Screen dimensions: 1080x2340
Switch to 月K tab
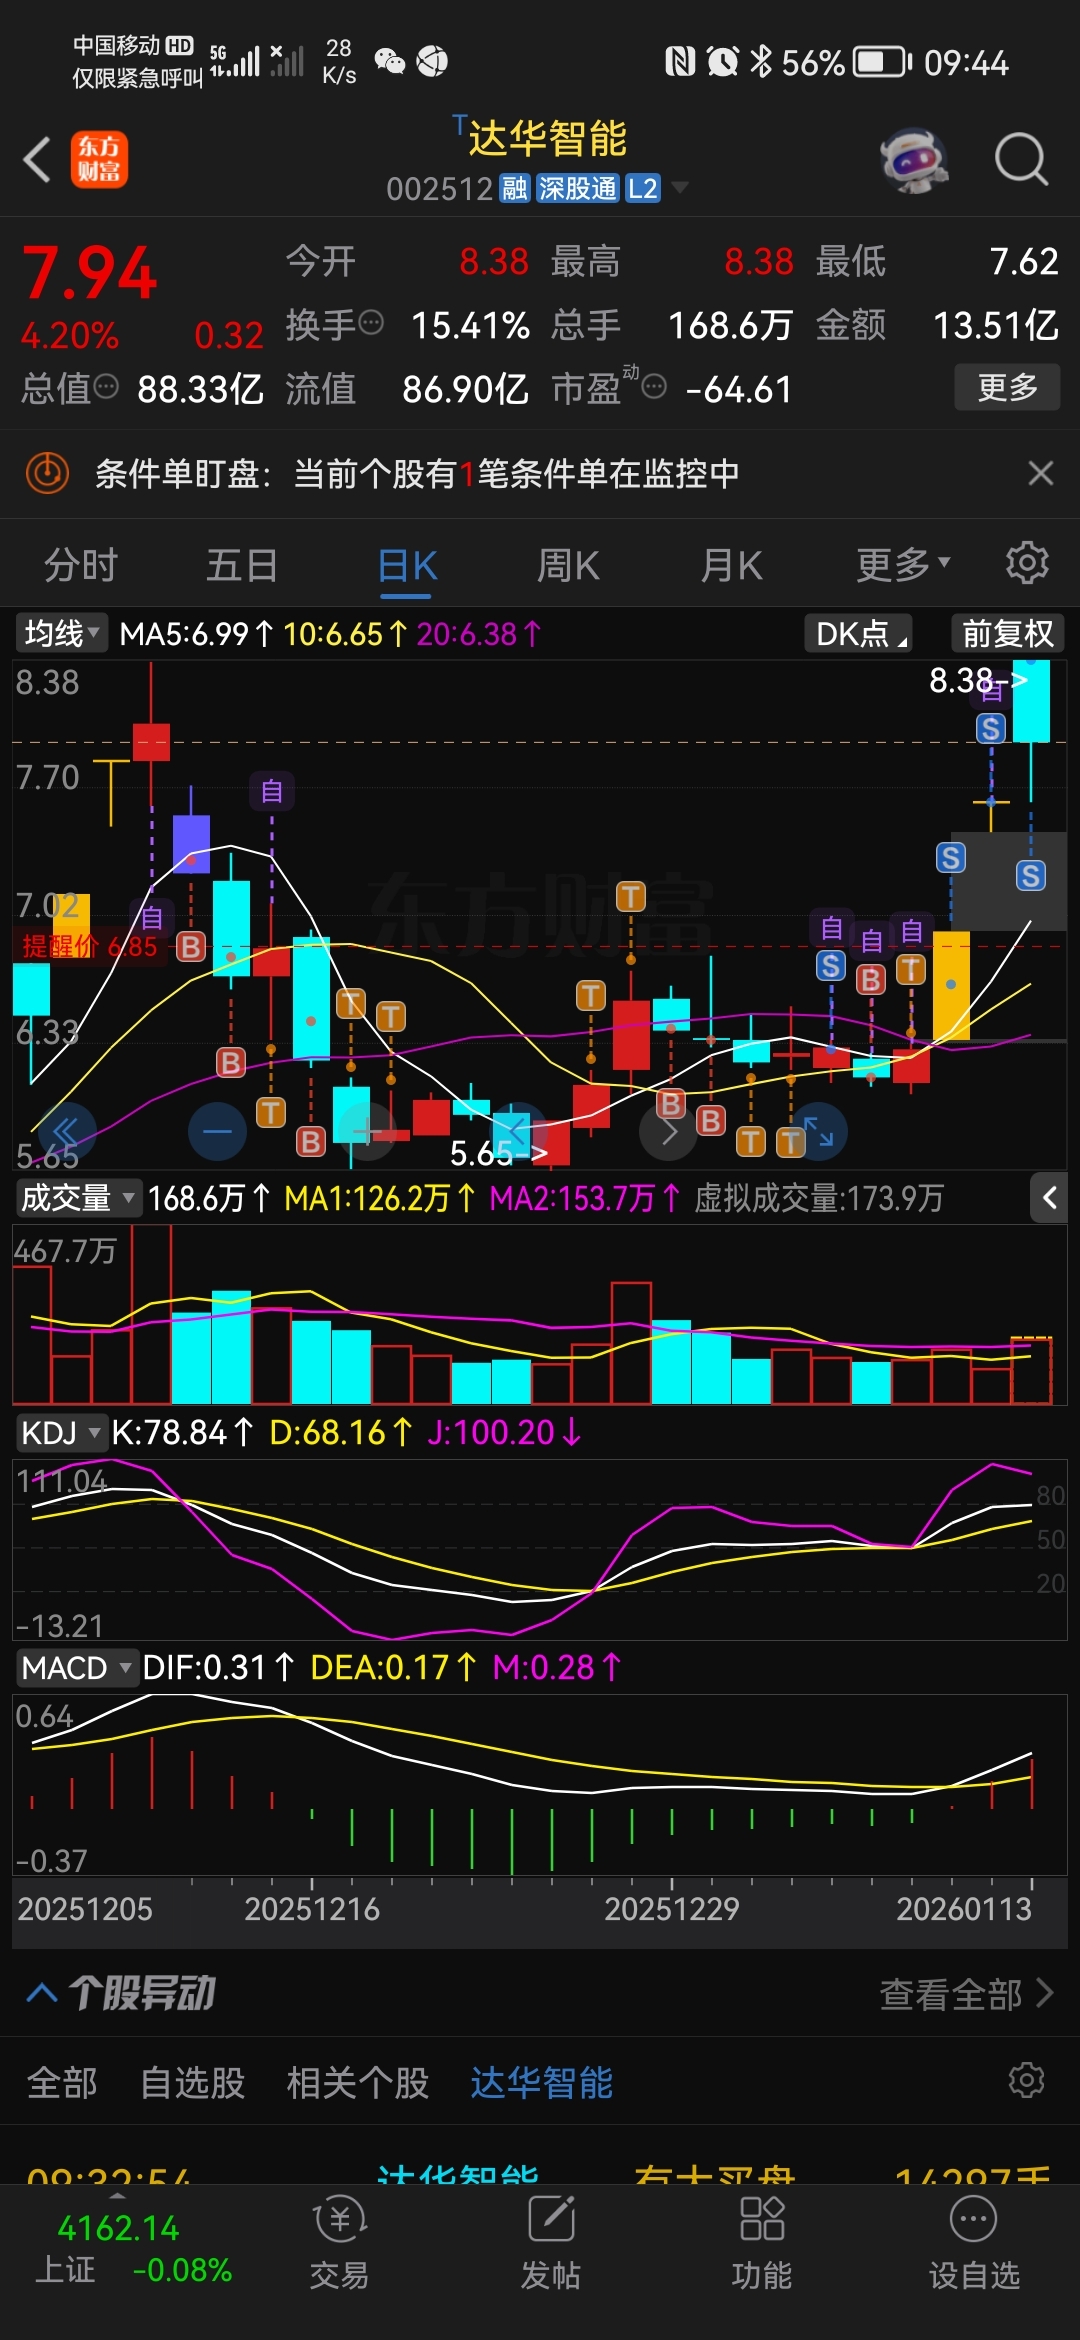tap(731, 565)
